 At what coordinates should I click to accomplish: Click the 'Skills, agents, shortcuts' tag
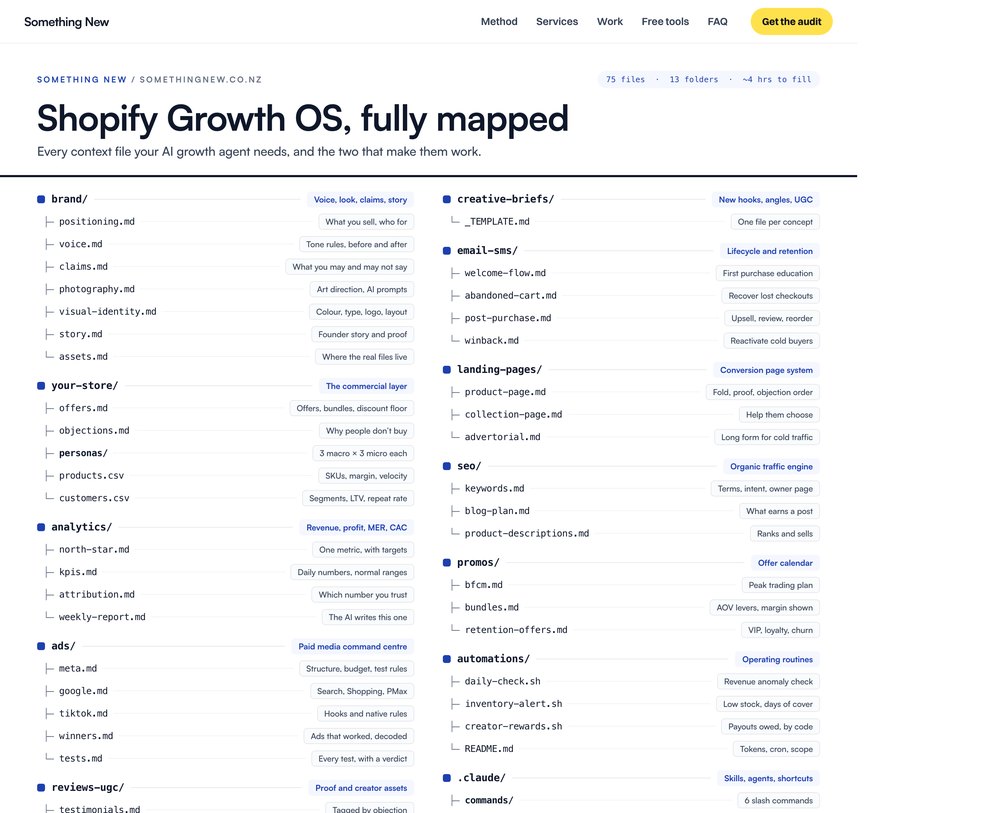[x=768, y=779]
